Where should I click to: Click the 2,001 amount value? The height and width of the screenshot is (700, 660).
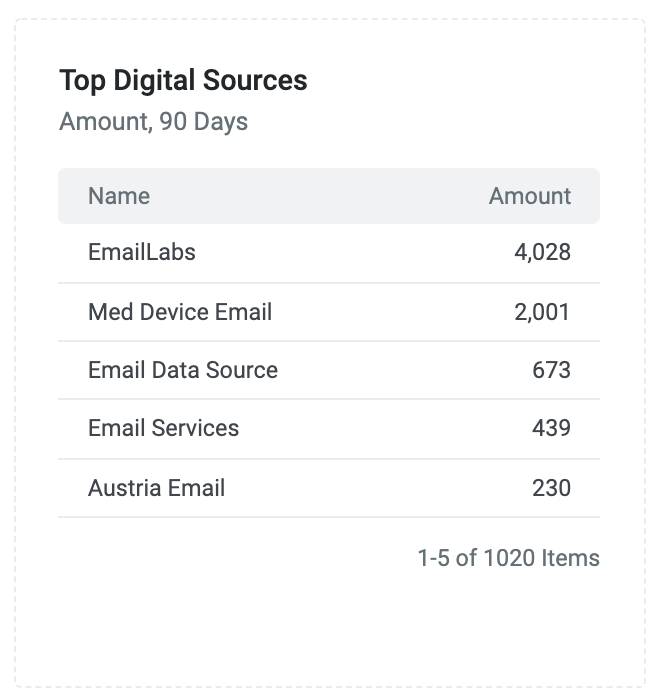[542, 312]
